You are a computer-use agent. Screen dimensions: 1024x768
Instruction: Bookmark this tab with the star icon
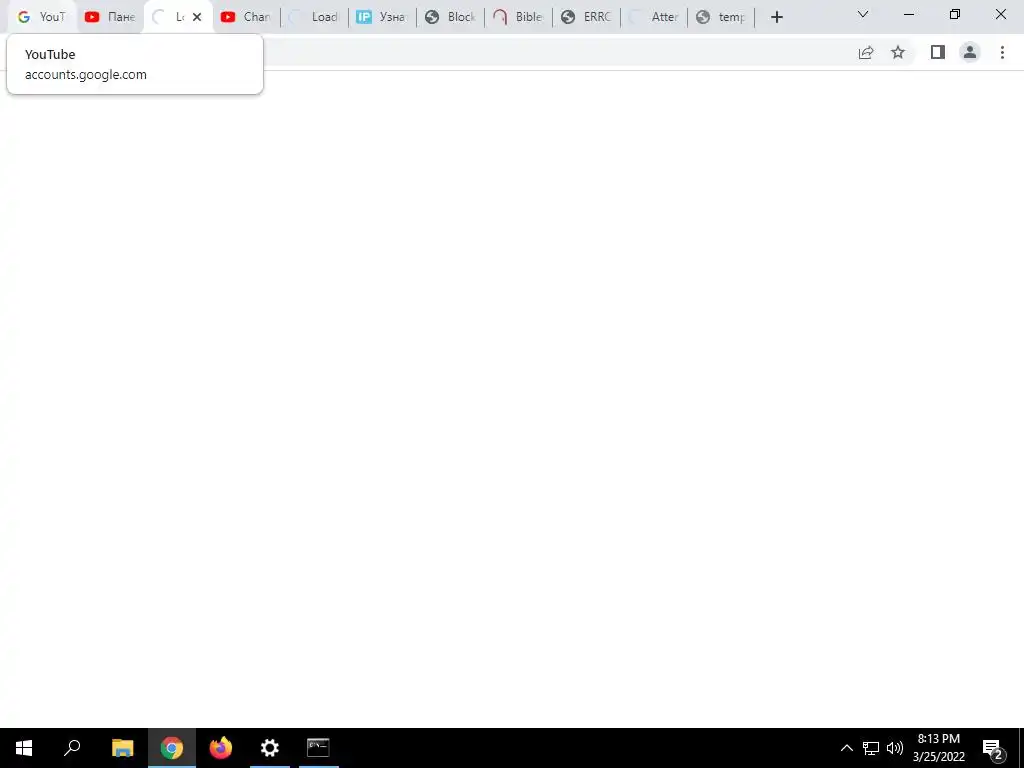point(898,52)
